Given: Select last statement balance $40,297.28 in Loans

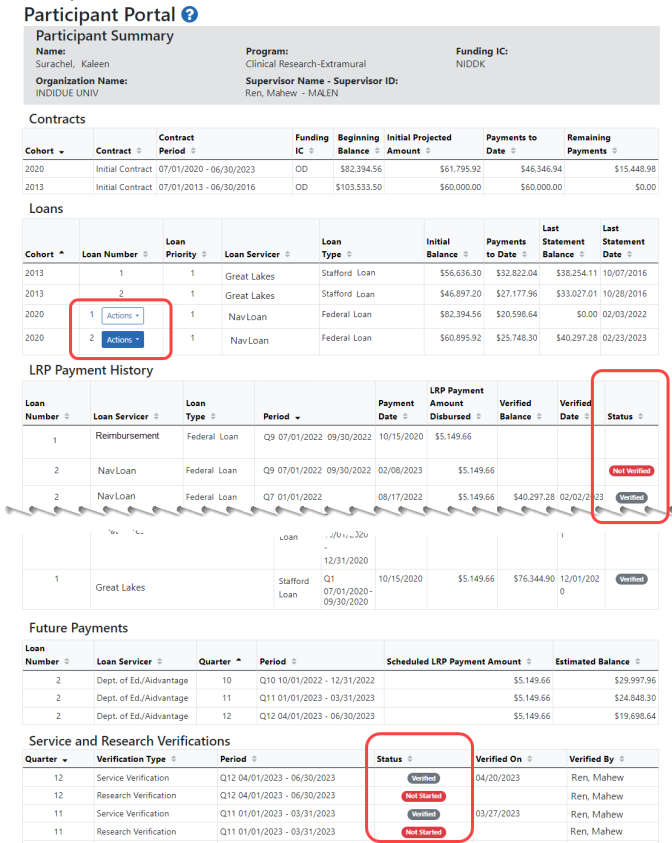Looking at the screenshot, I should 577,338.
